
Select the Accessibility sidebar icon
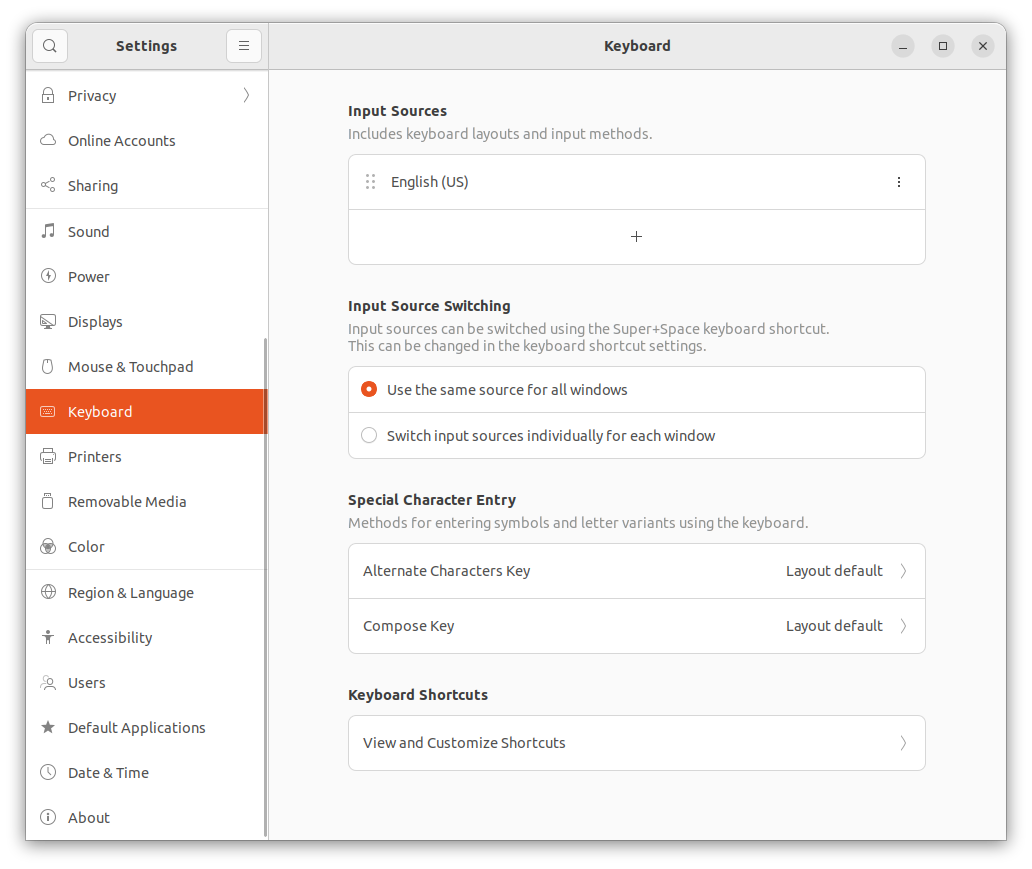coord(47,637)
